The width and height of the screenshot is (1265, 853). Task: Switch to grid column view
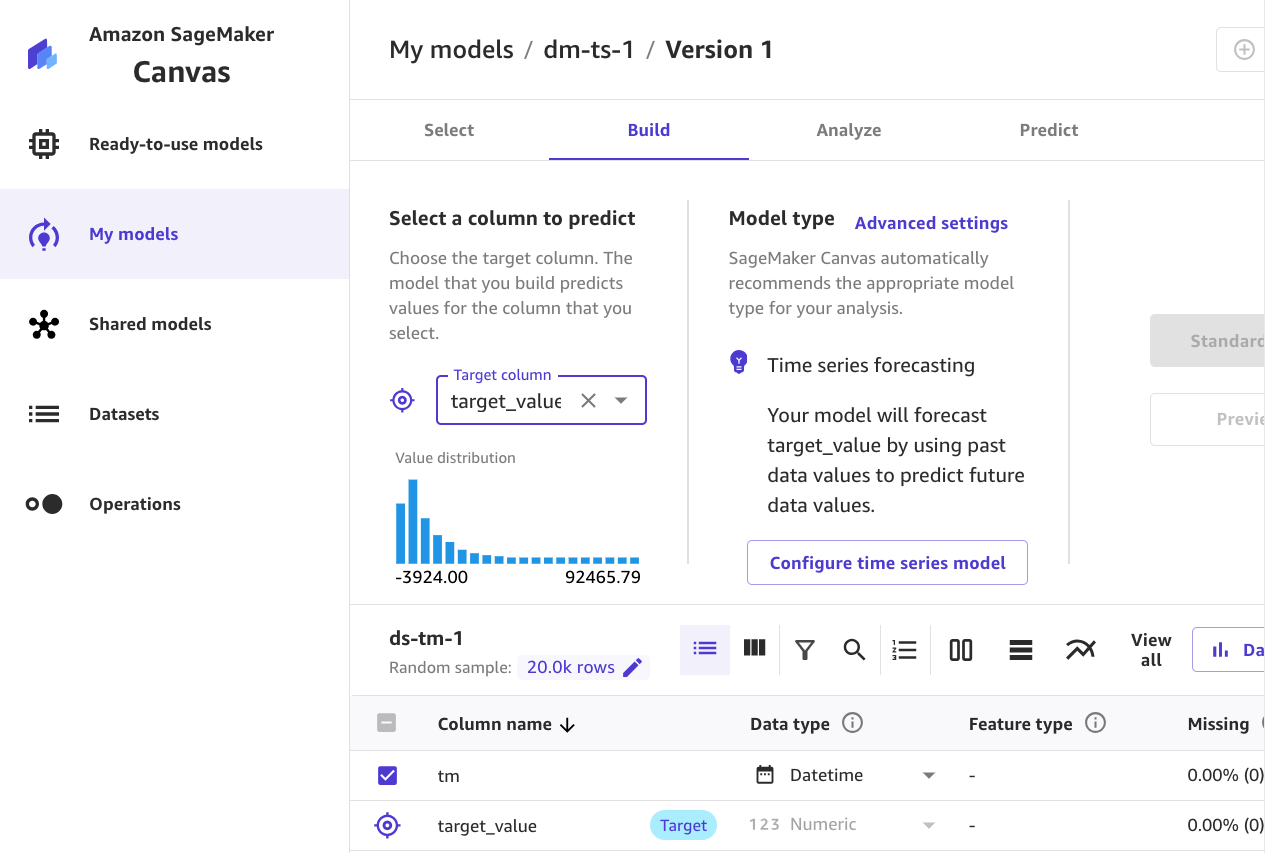[x=755, y=649]
